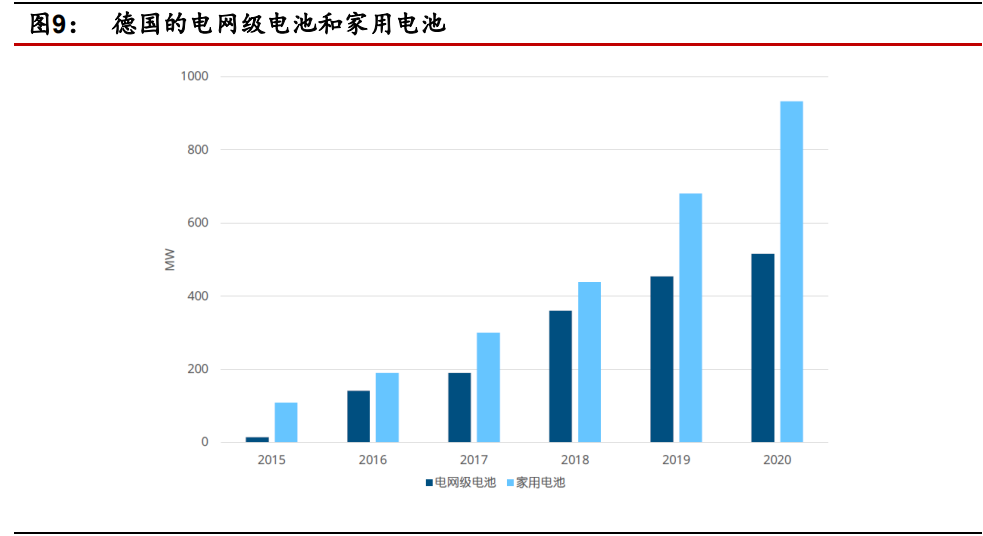Select the 2018 dark blue grid battery bar
This screenshot has height=536, width=983.
click(x=560, y=377)
